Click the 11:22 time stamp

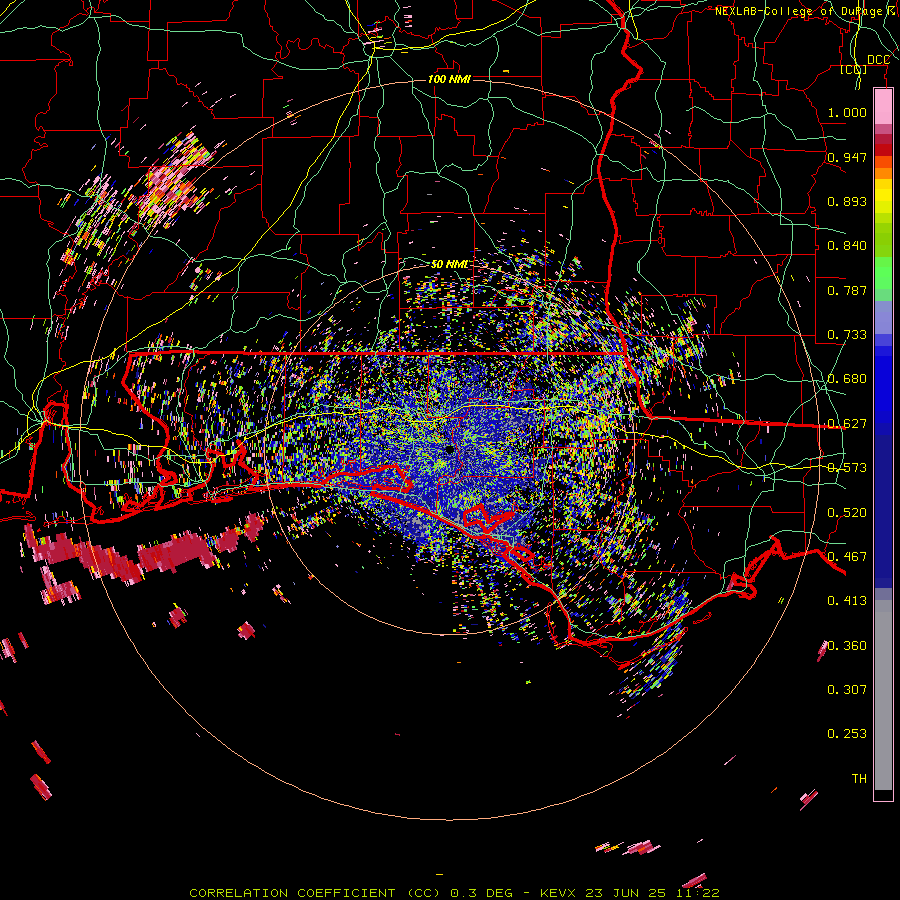(697, 893)
